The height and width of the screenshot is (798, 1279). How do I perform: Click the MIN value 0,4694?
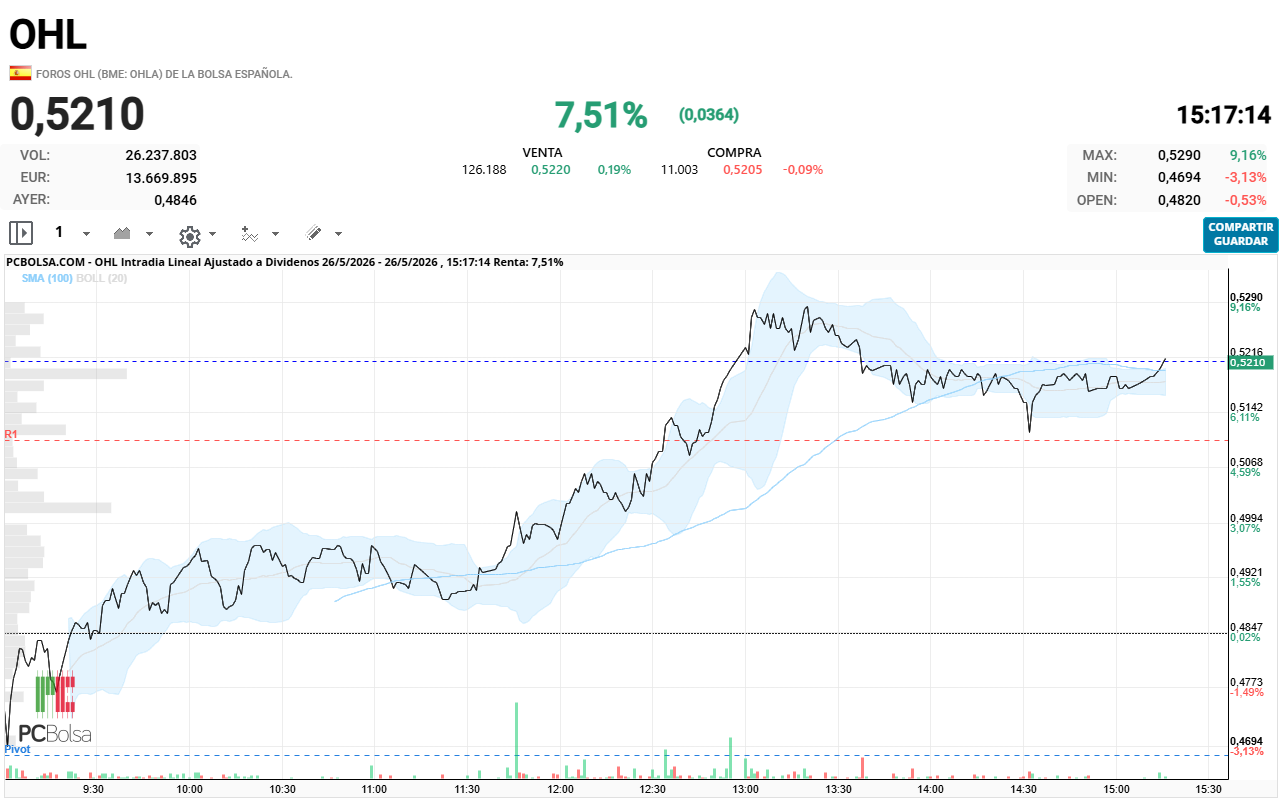(x=1179, y=177)
